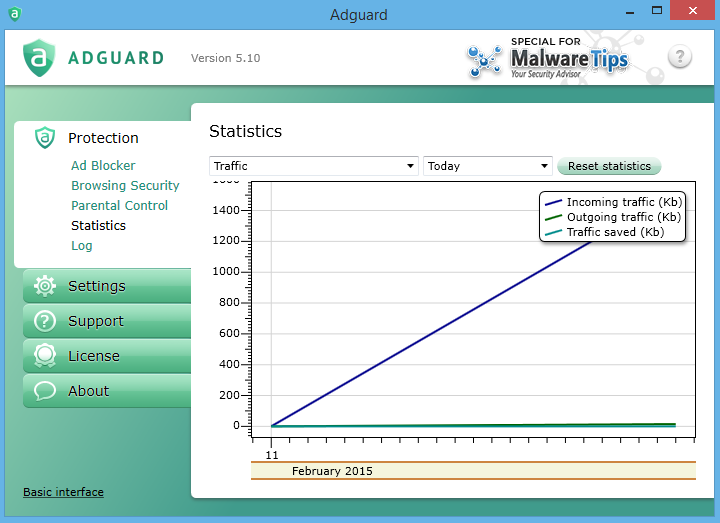720x523 pixels.
Task: Click the ADGUARD wordmark in the header
Action: tap(116, 58)
